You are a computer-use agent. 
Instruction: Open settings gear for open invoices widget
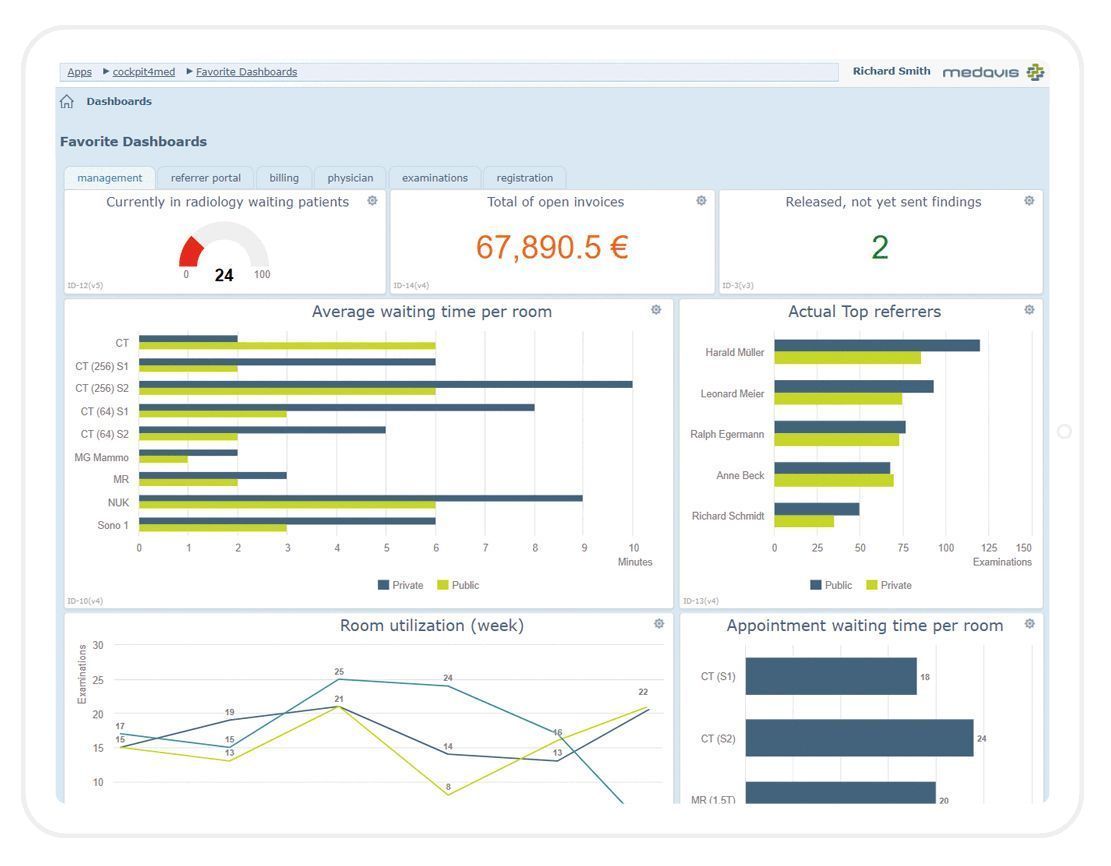[x=701, y=201]
